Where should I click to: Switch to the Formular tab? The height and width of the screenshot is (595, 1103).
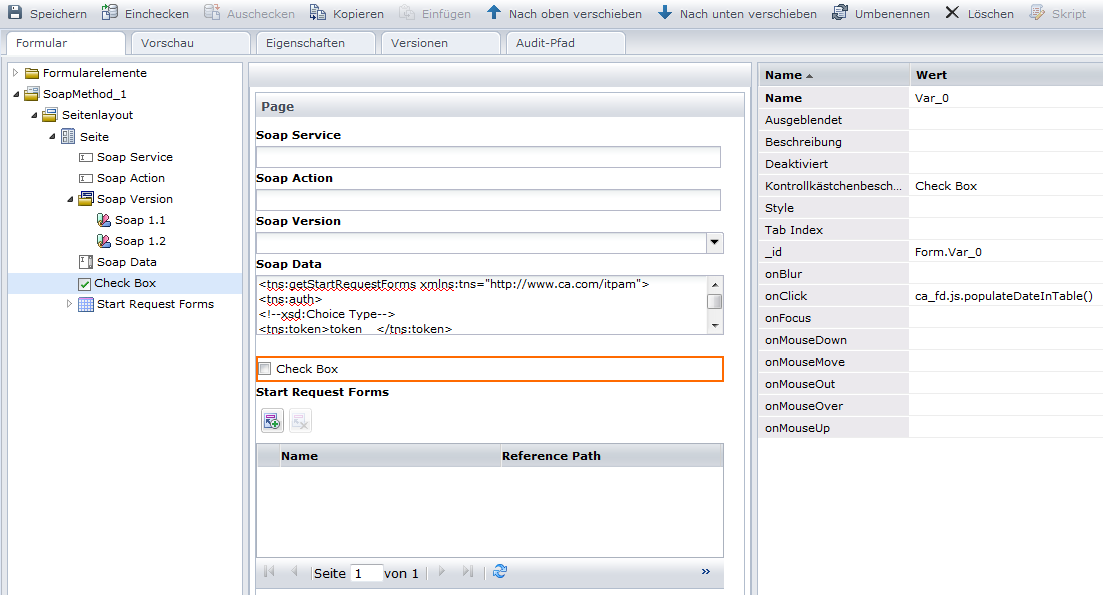click(66, 43)
